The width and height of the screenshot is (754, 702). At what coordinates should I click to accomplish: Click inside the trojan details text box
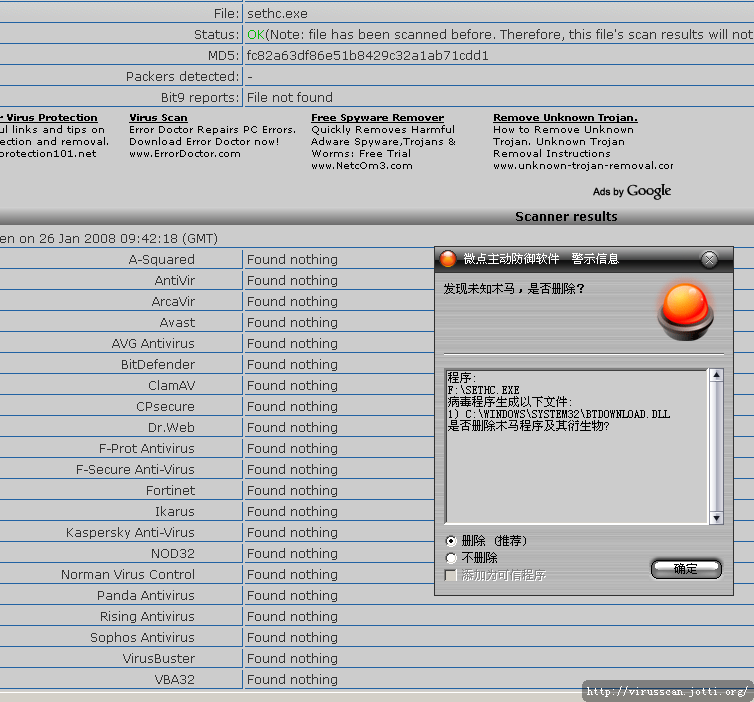click(575, 460)
